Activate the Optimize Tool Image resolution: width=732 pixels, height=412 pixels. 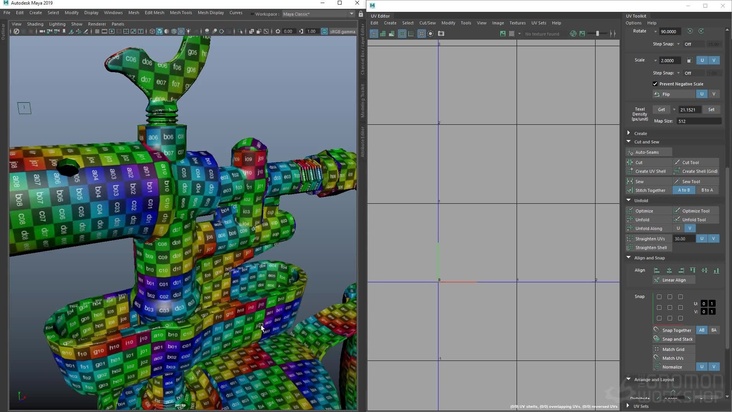point(696,211)
